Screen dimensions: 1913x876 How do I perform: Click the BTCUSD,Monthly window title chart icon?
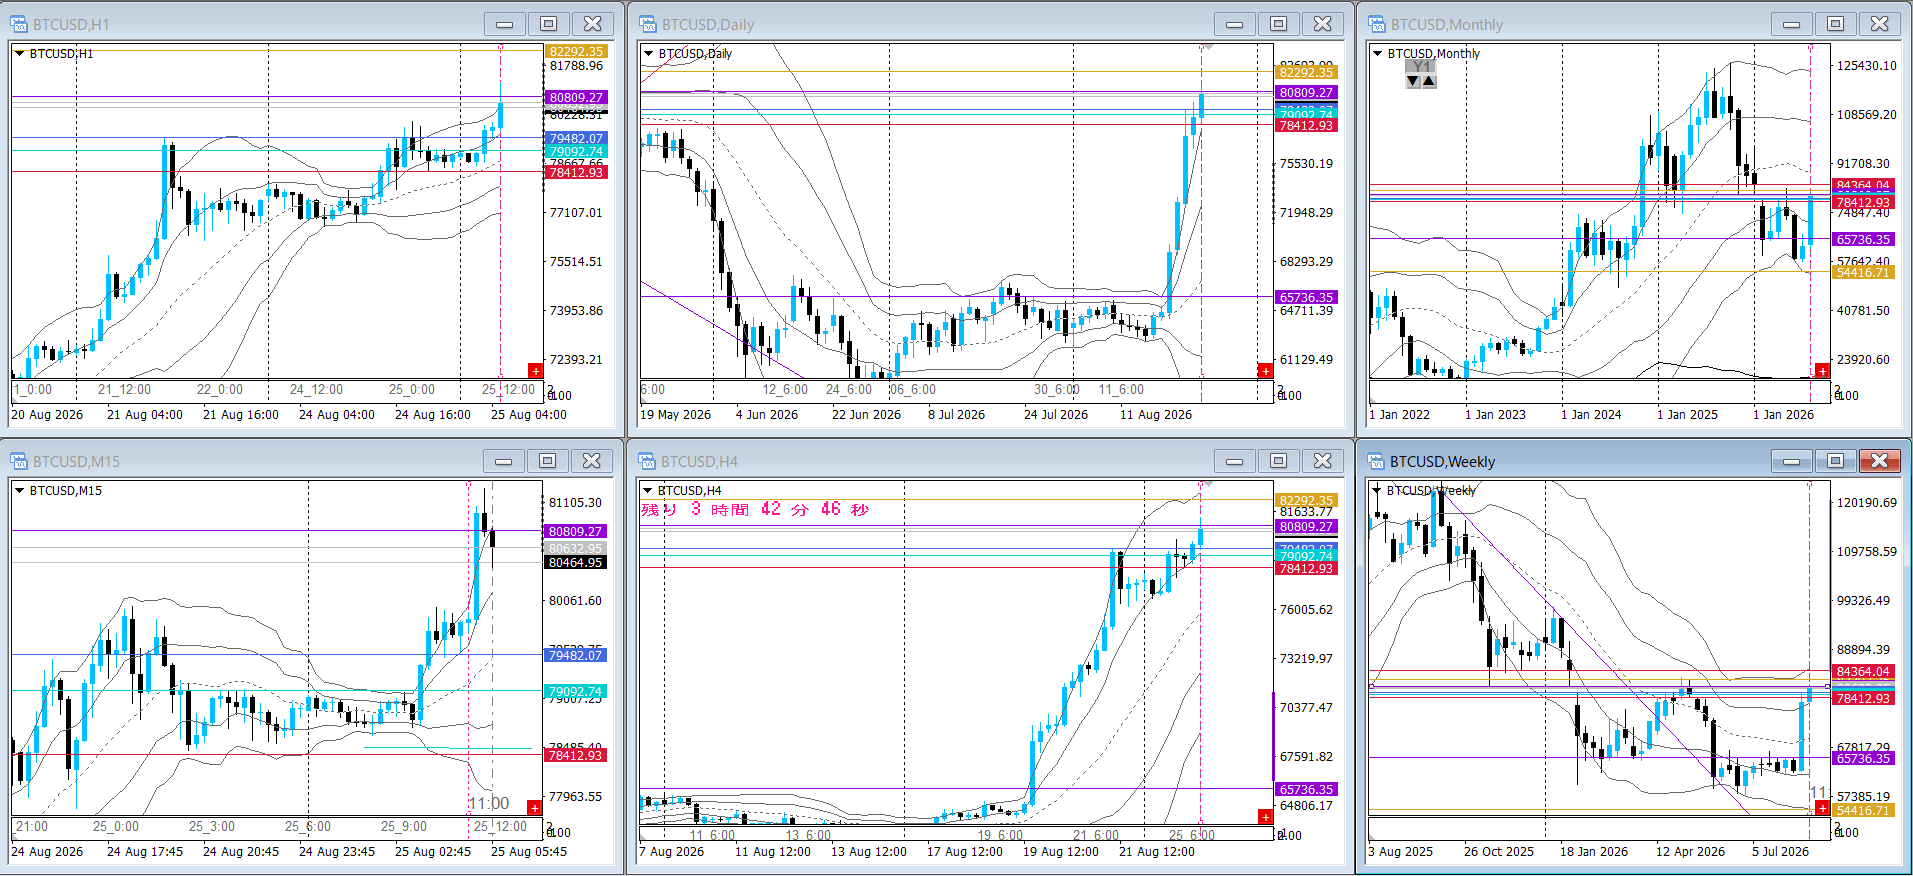[1377, 24]
